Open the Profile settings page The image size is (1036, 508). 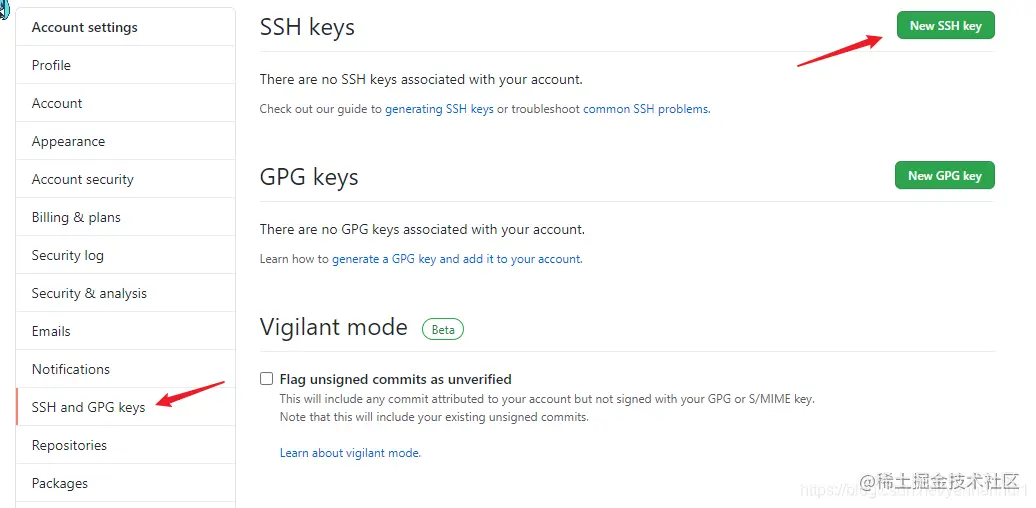pos(51,65)
